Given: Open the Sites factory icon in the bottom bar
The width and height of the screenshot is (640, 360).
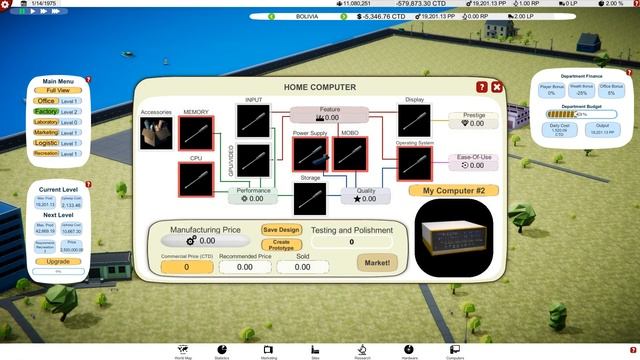Looking at the screenshot, I should coord(315,351).
